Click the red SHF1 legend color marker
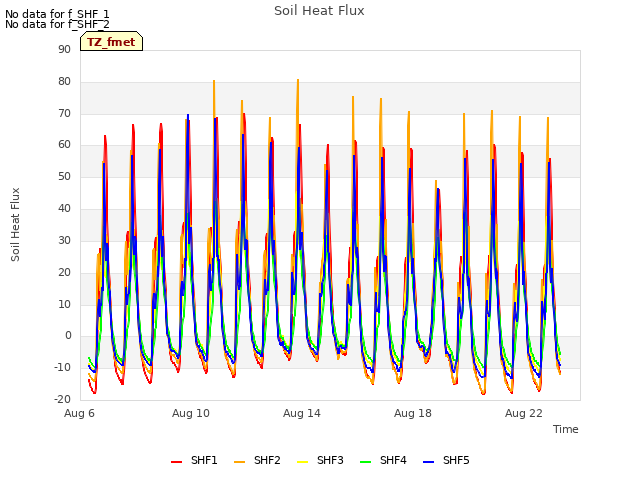Viewport: 640px width, 480px height. pos(176,462)
